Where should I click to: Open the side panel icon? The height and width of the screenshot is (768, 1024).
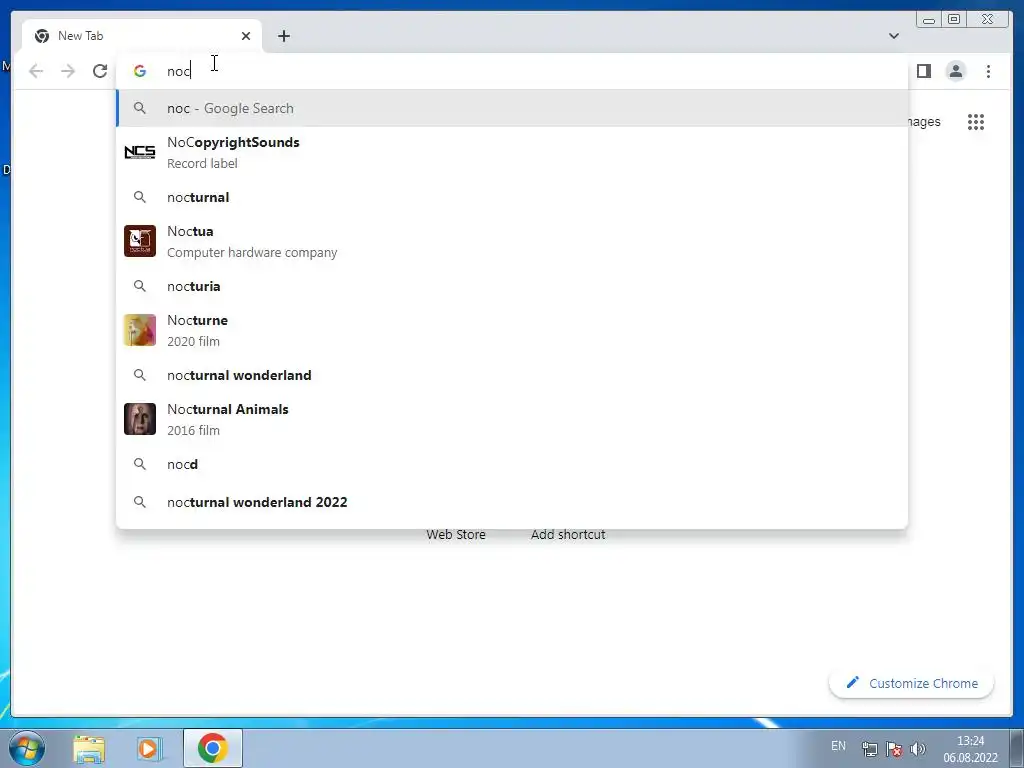click(x=923, y=71)
